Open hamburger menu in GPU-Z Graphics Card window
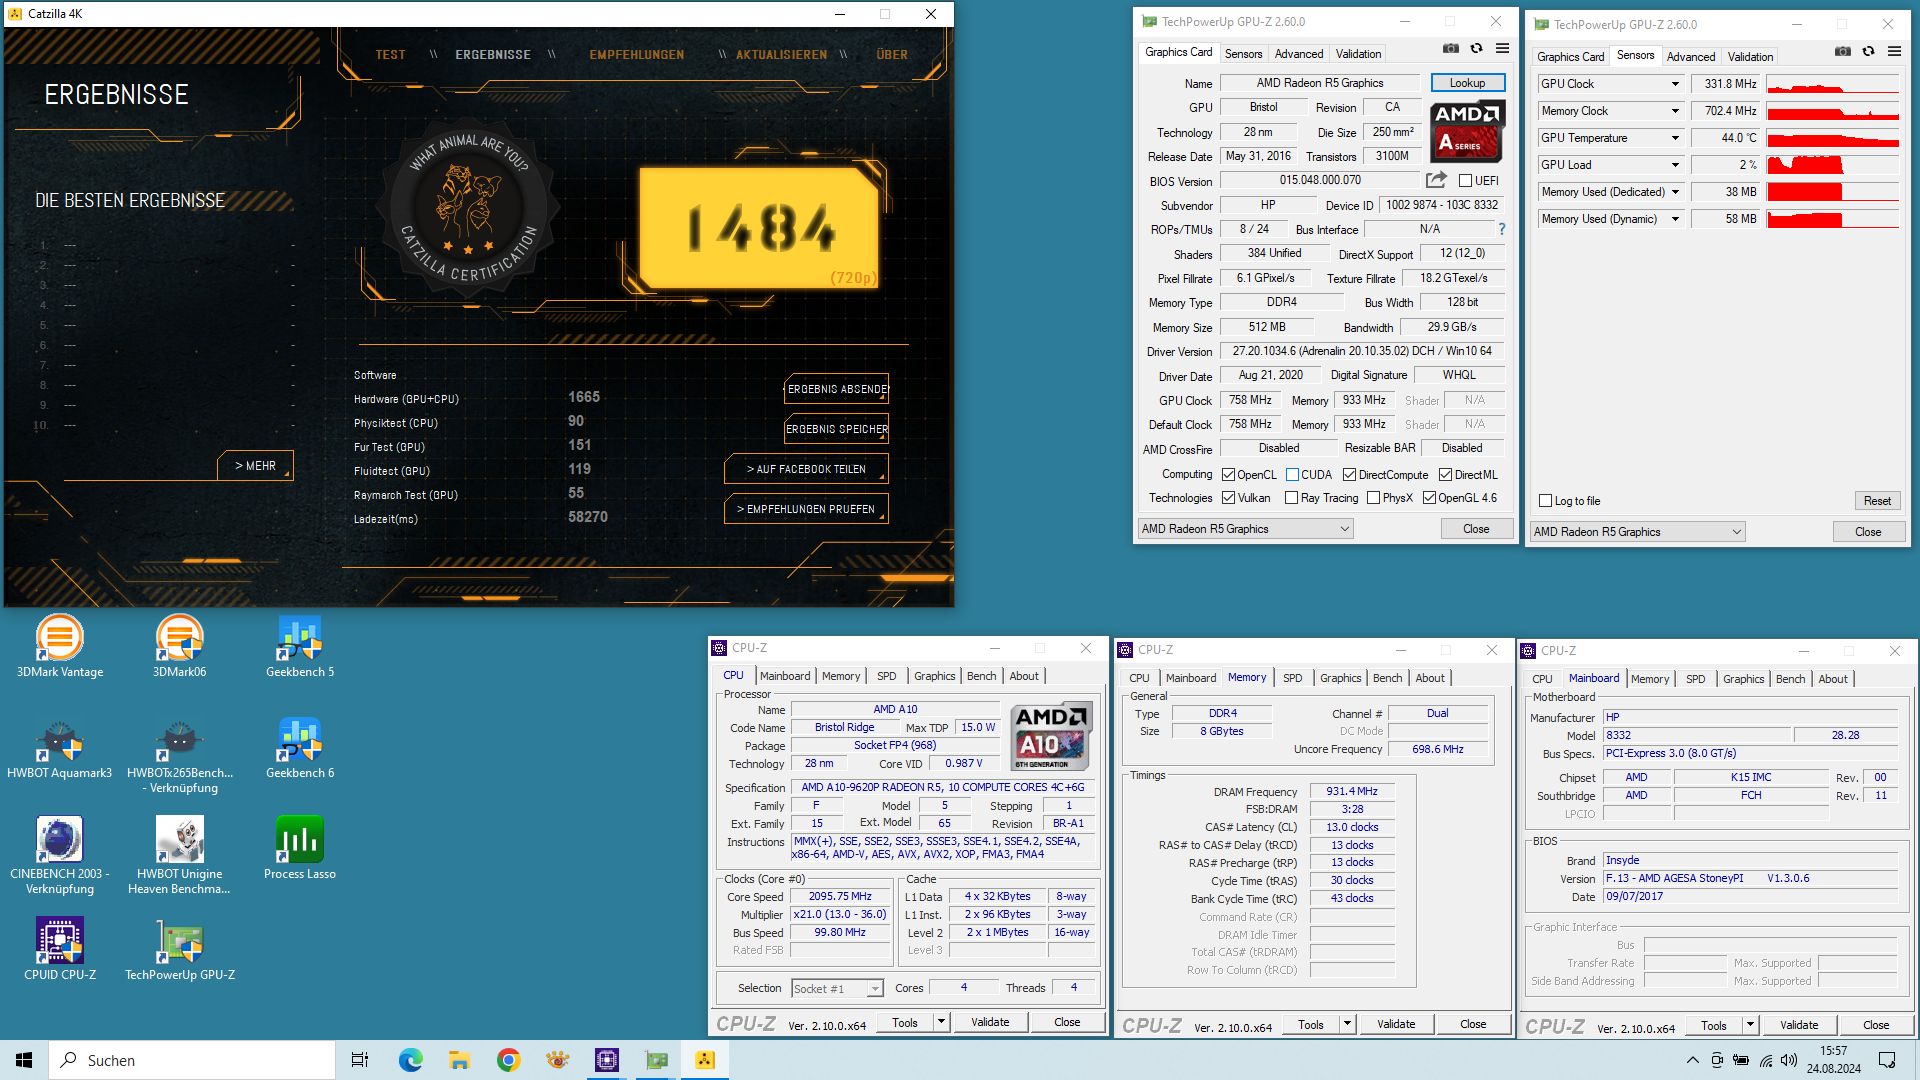 tap(1502, 48)
